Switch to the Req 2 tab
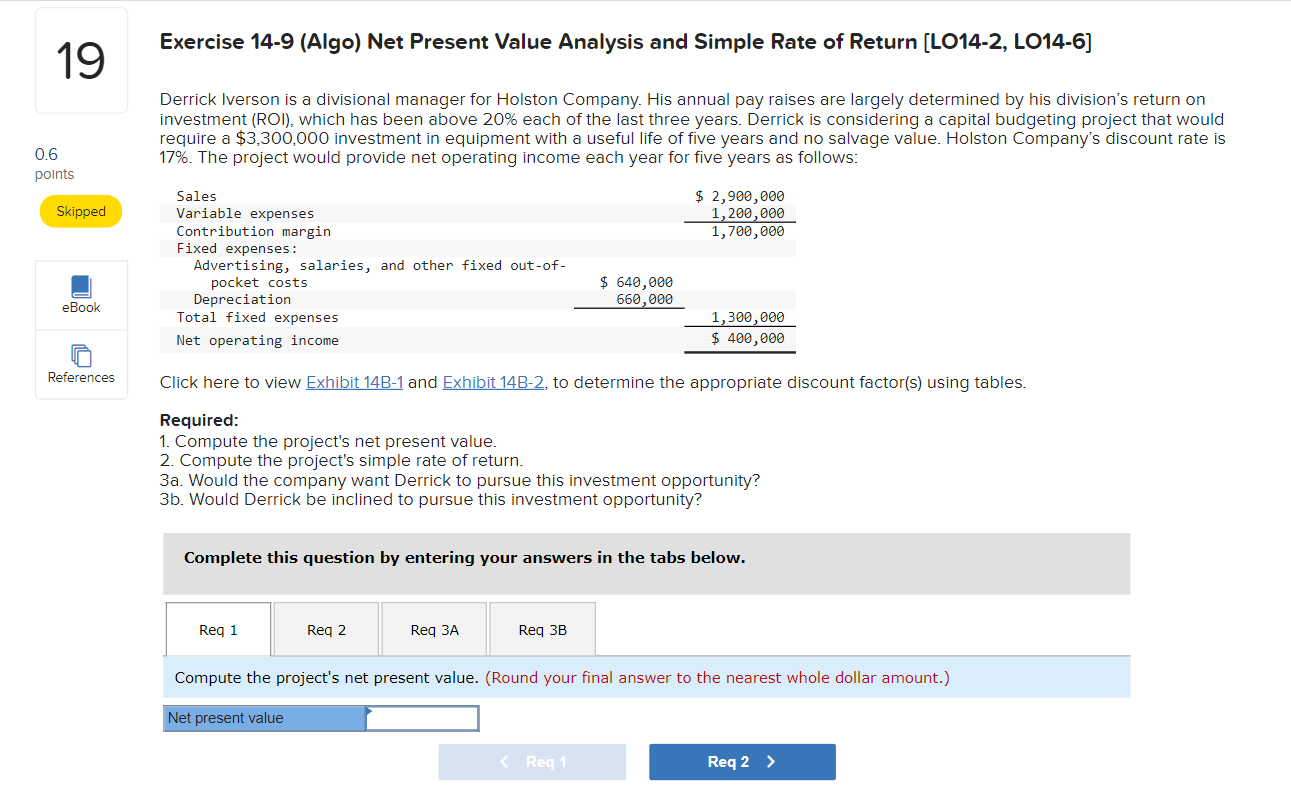 click(325, 629)
